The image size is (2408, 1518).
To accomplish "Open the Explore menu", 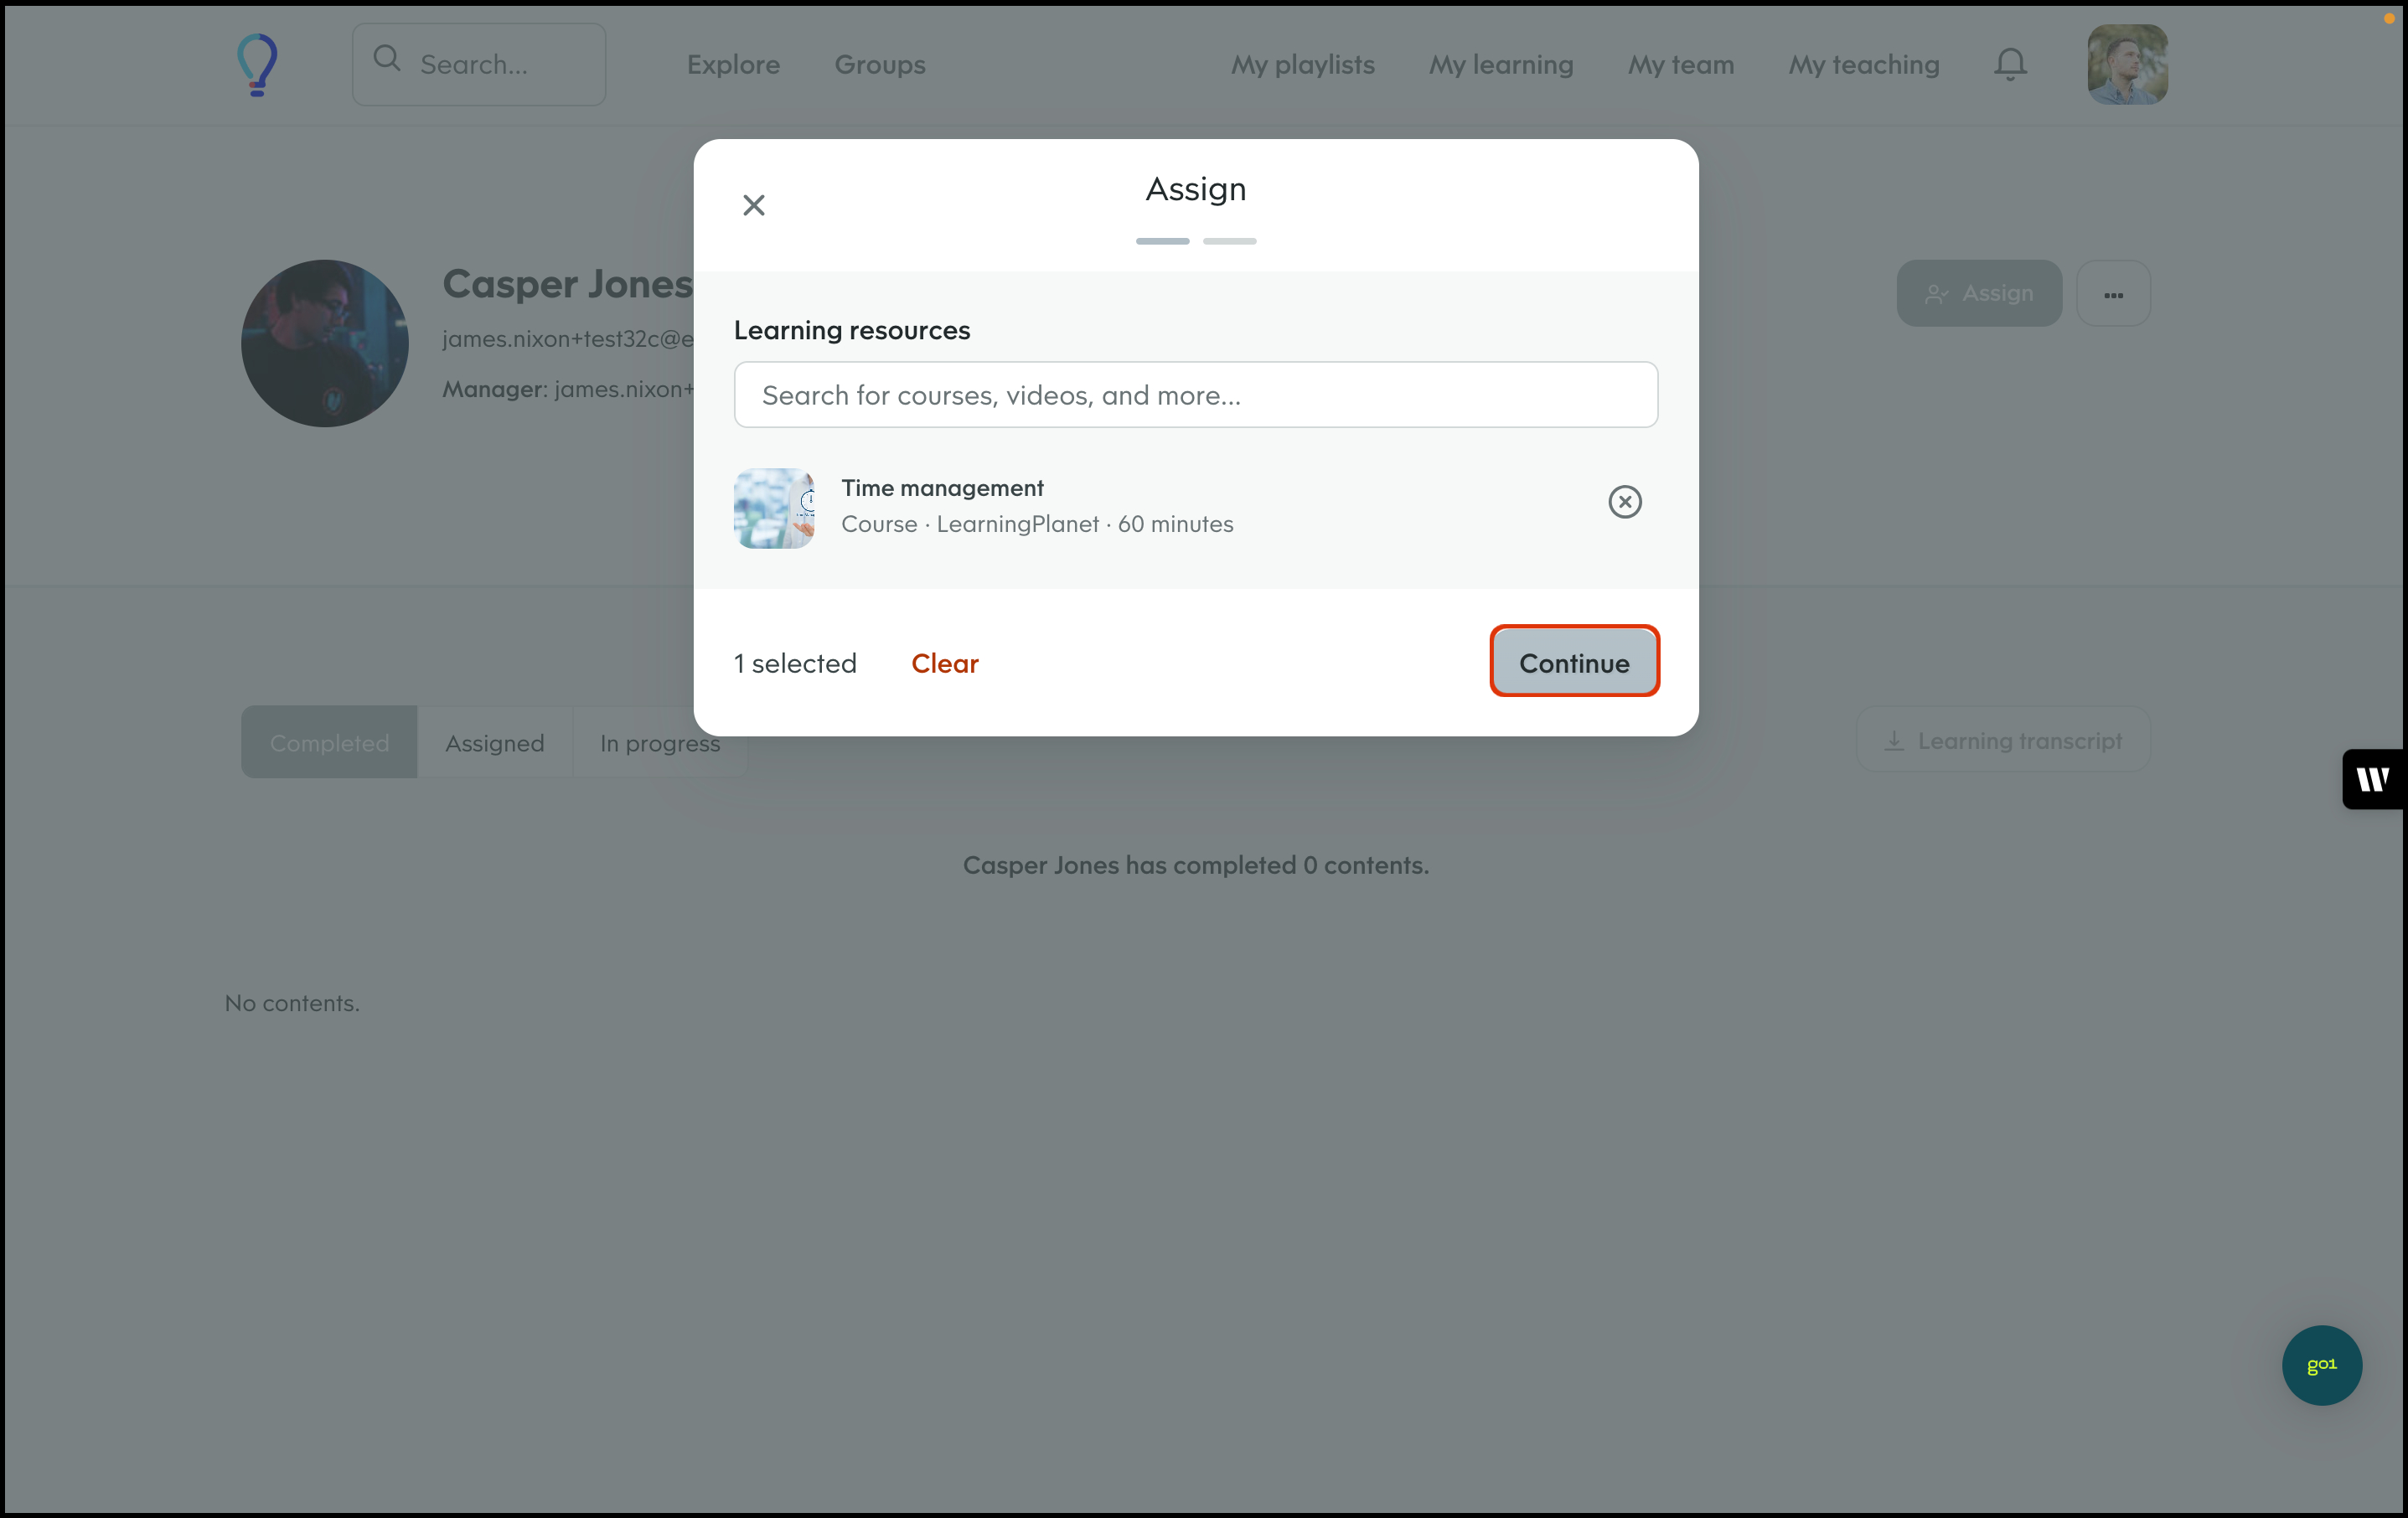I will click(733, 64).
